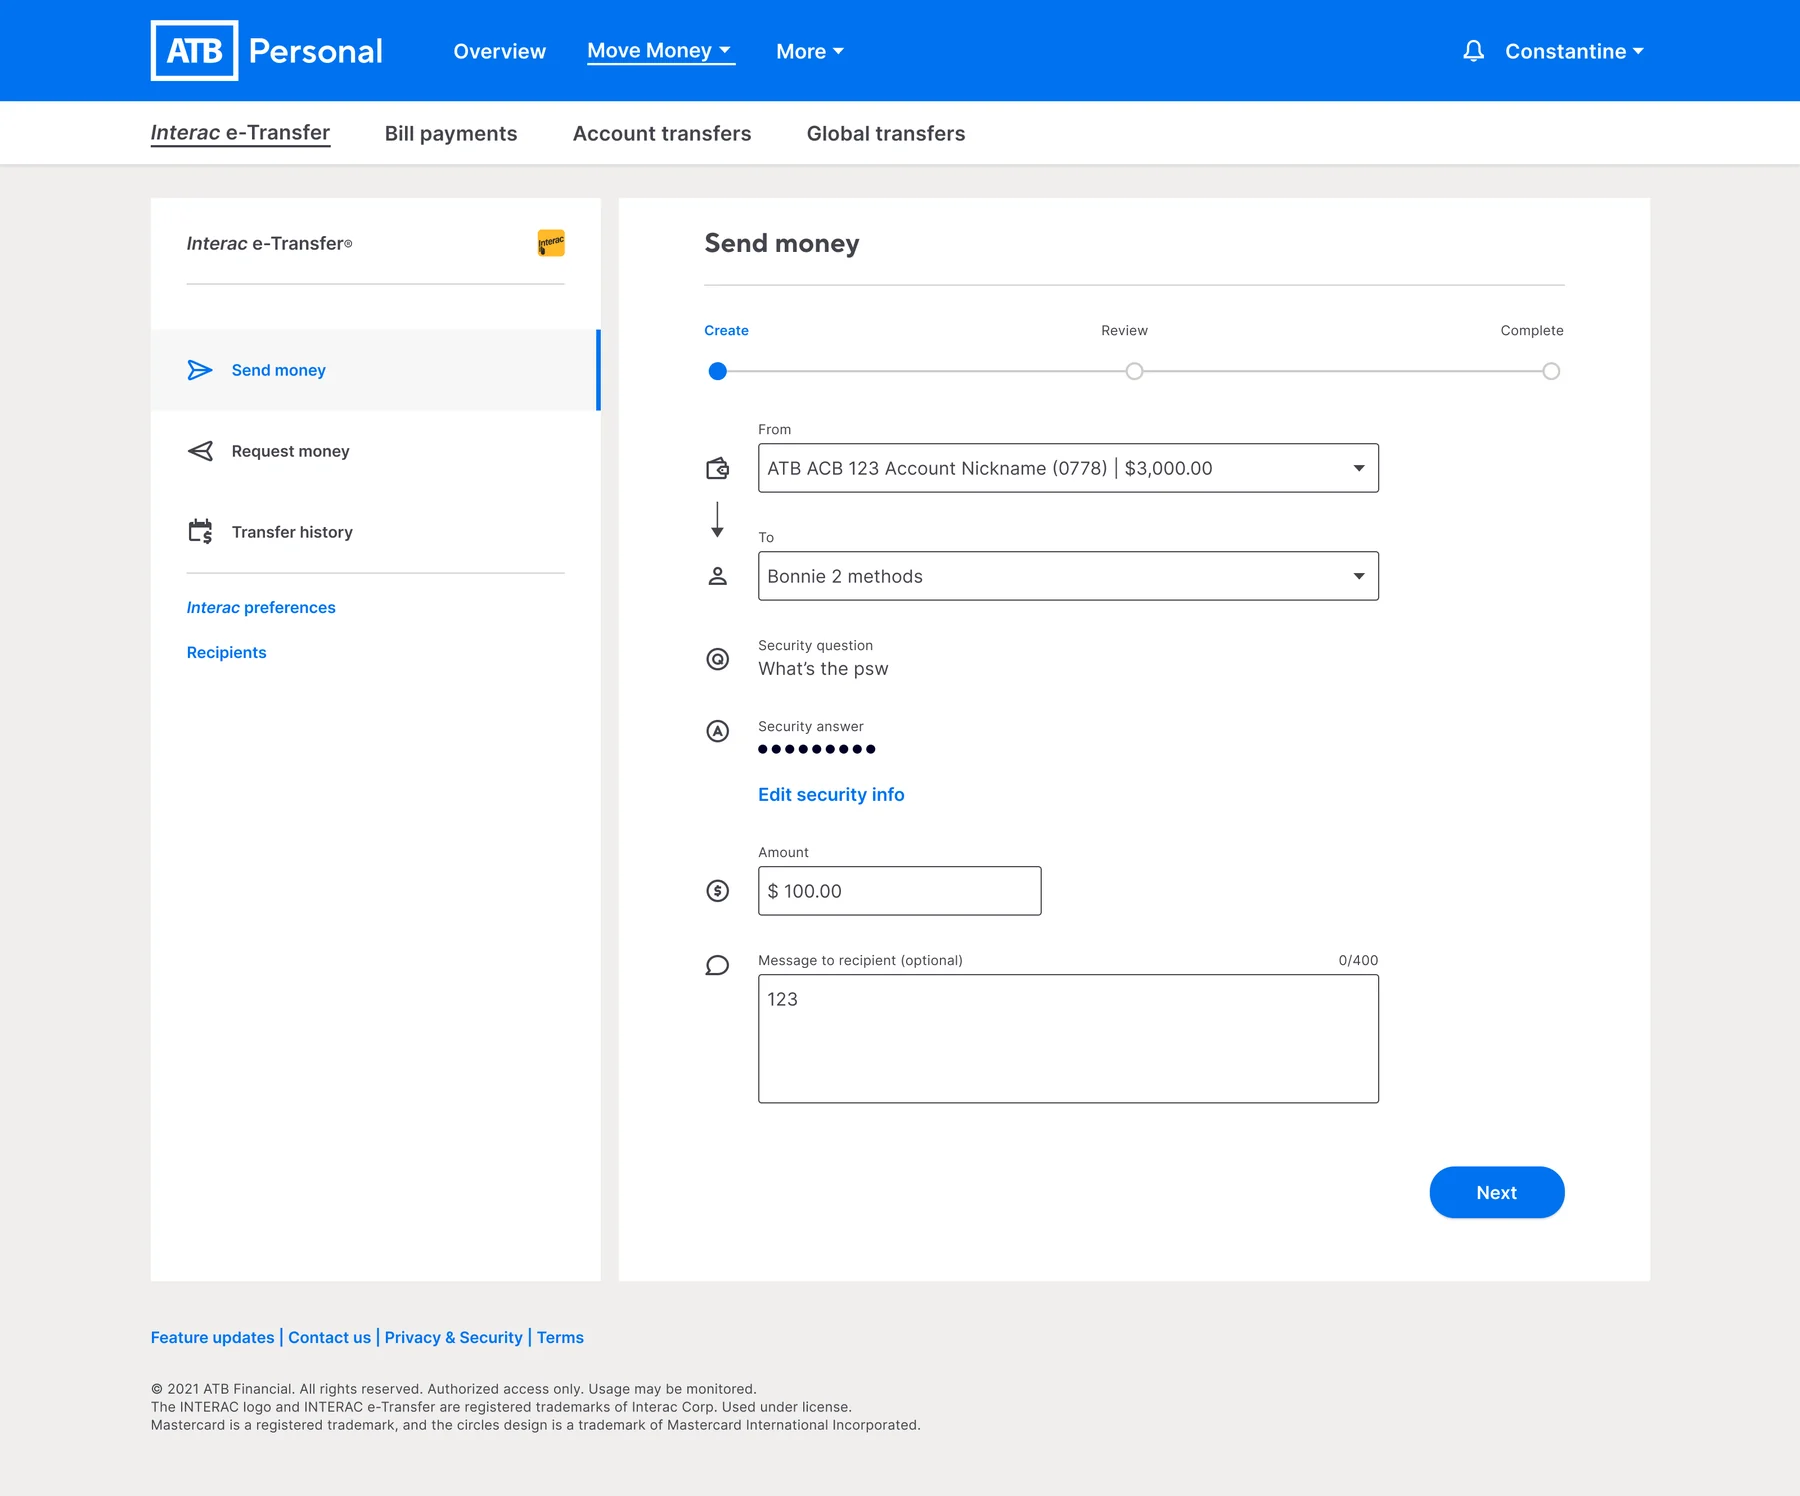Open the Global transfers tab
This screenshot has width=1800, height=1496.
point(886,133)
